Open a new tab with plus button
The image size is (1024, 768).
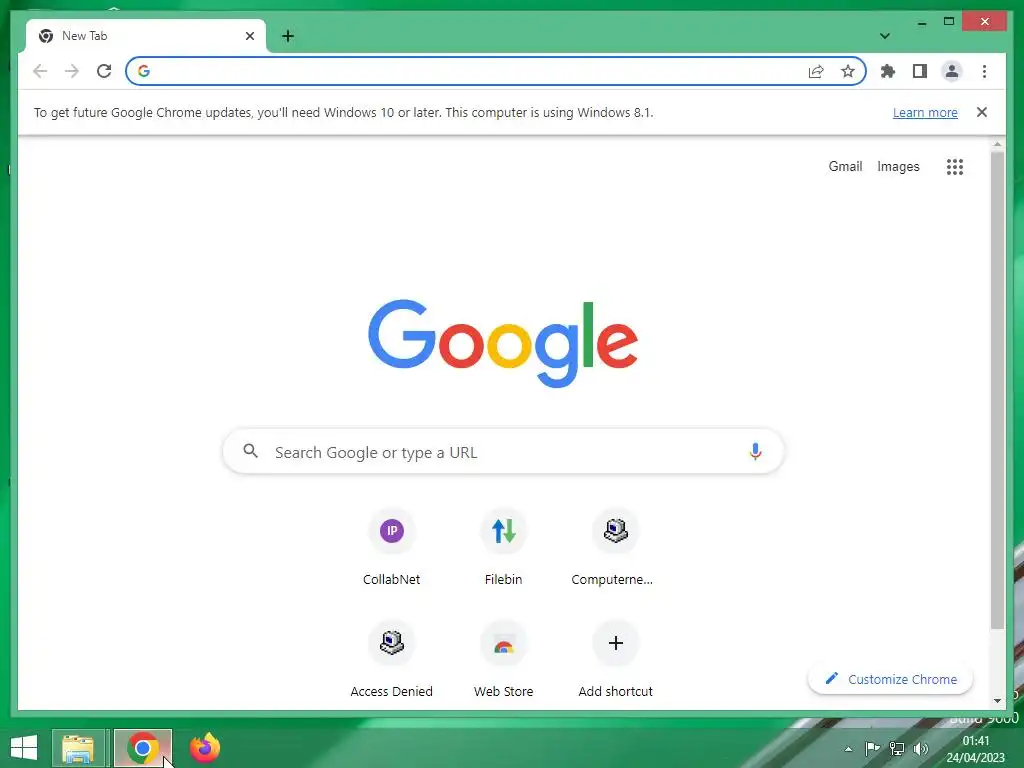(x=288, y=36)
